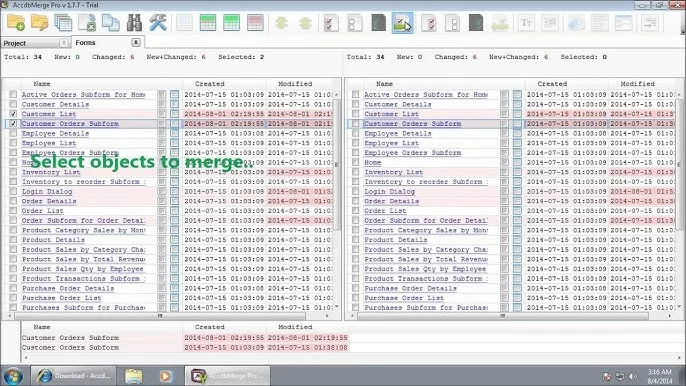Open Windows Explorer folder icon on taskbar
The image size is (686, 386).
pyautogui.click(x=134, y=375)
